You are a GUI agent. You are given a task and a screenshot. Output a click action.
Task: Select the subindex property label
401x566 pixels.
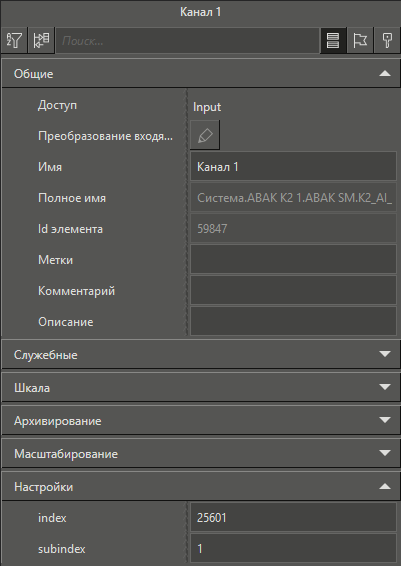[x=62, y=549]
